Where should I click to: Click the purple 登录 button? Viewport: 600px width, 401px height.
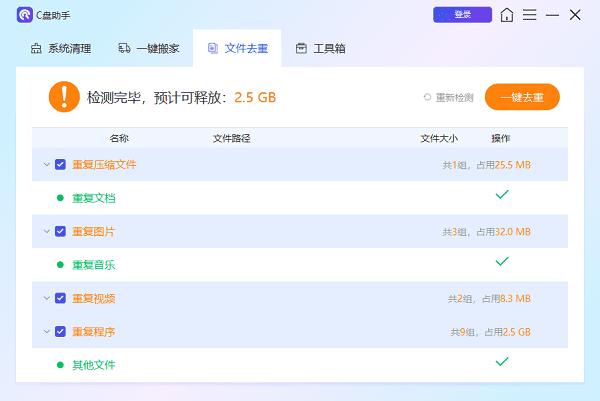click(462, 15)
